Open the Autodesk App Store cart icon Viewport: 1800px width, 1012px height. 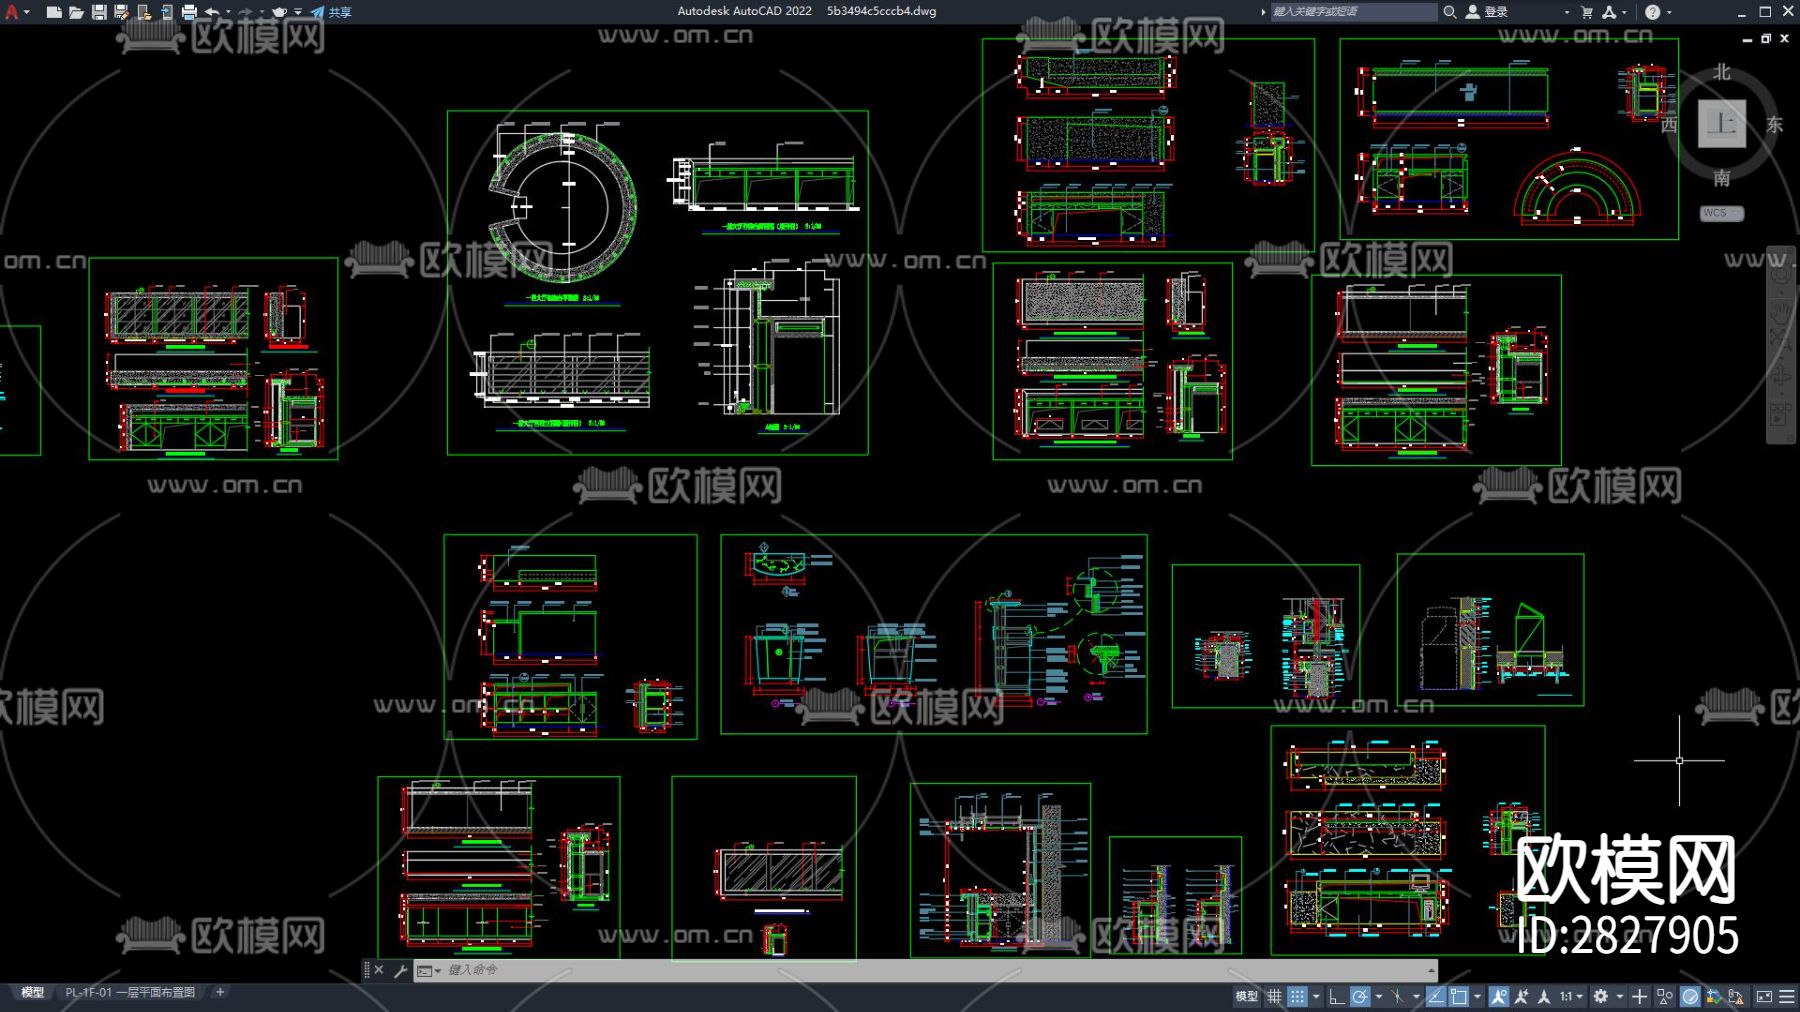click(x=1586, y=12)
